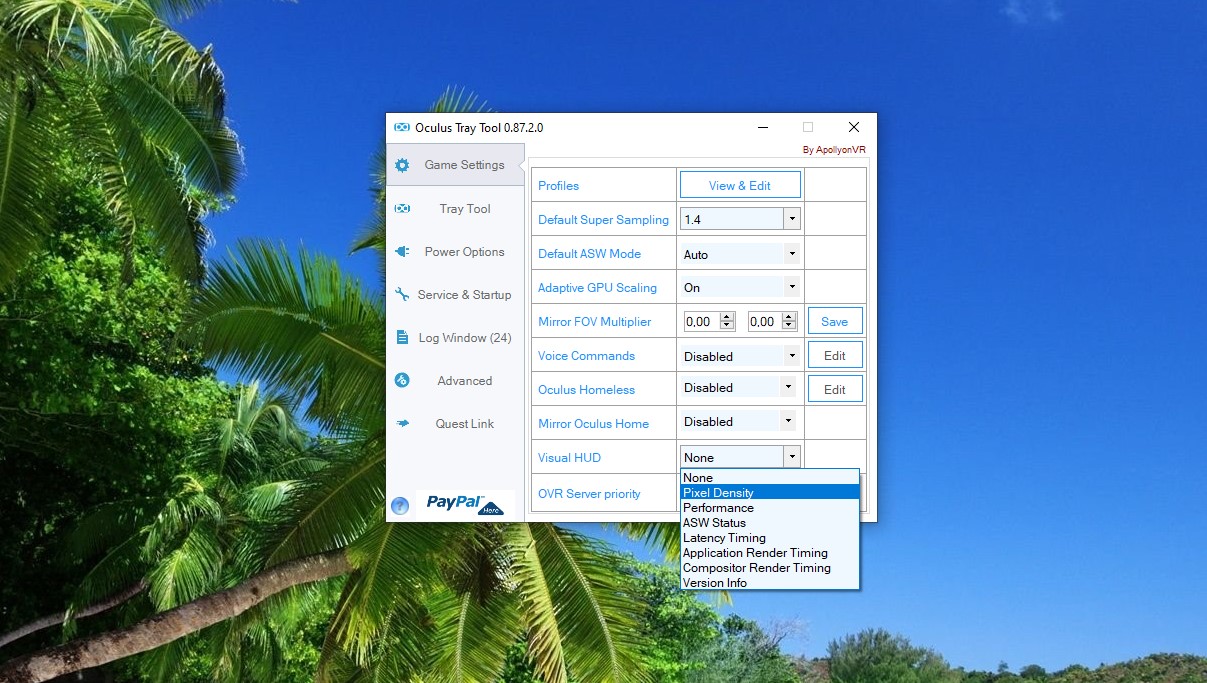Screen dimensions: 1207x683
Task: Click the OVR Server priority label
Action: pos(589,493)
